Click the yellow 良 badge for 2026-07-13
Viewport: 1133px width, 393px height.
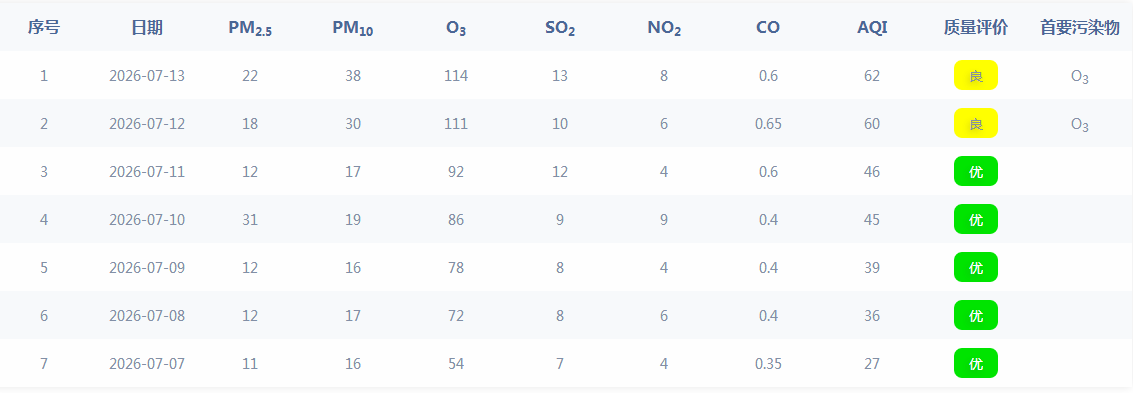(x=975, y=75)
